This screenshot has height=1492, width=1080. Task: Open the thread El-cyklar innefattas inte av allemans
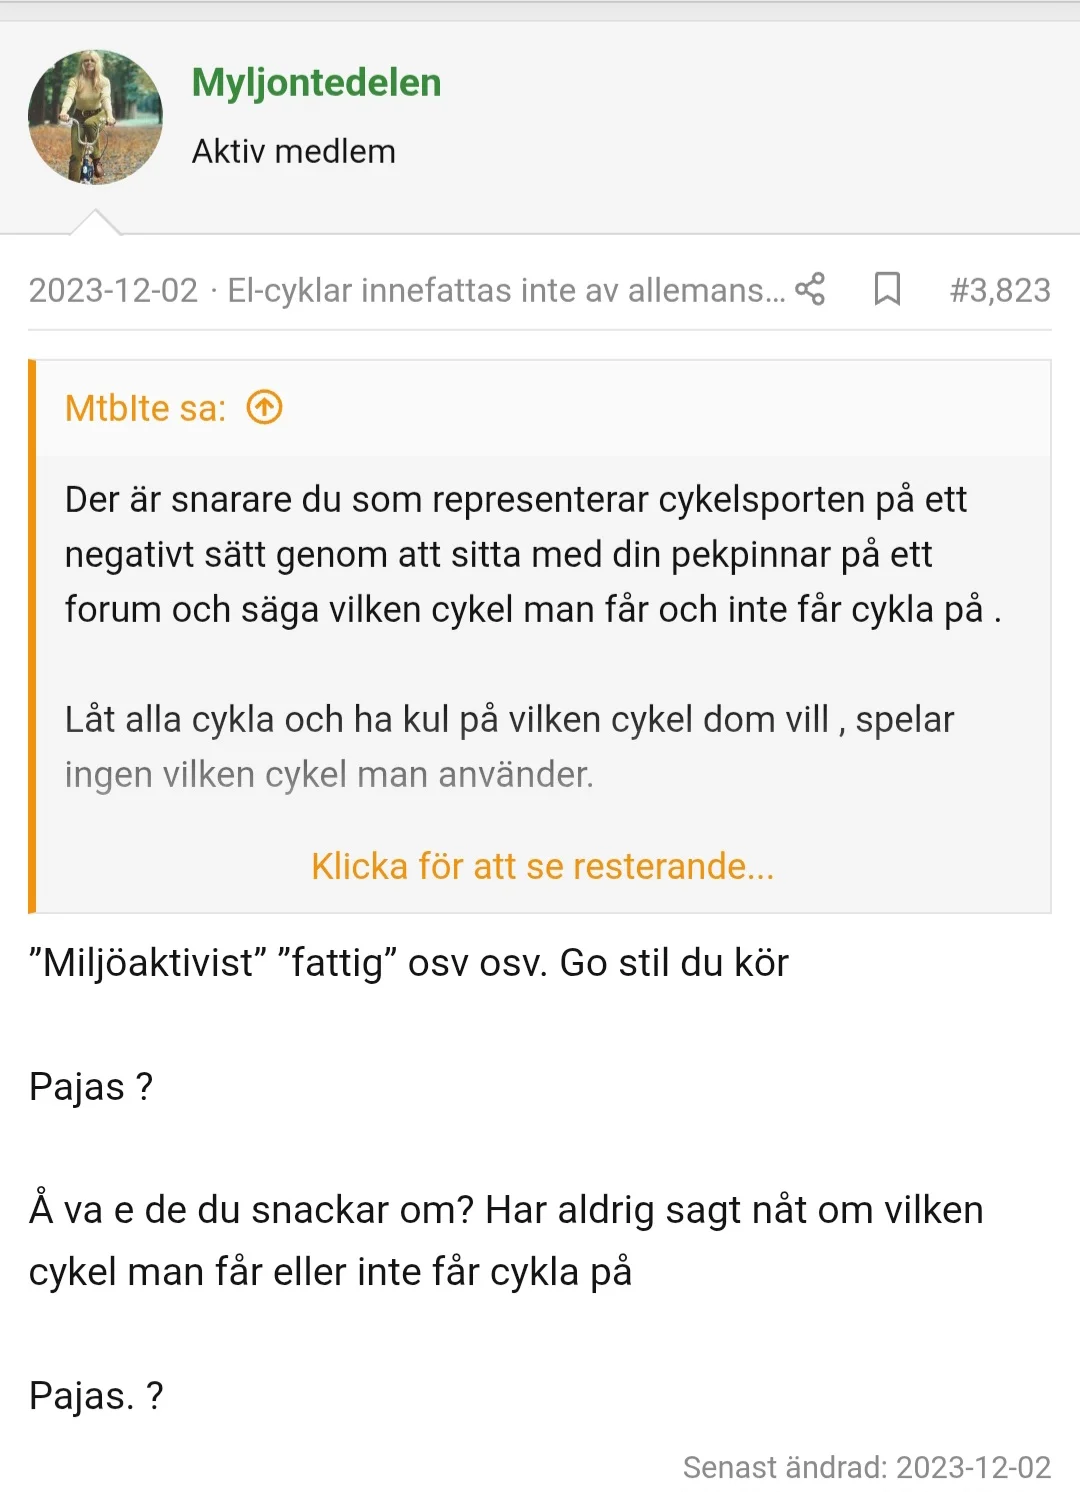[x=505, y=290]
